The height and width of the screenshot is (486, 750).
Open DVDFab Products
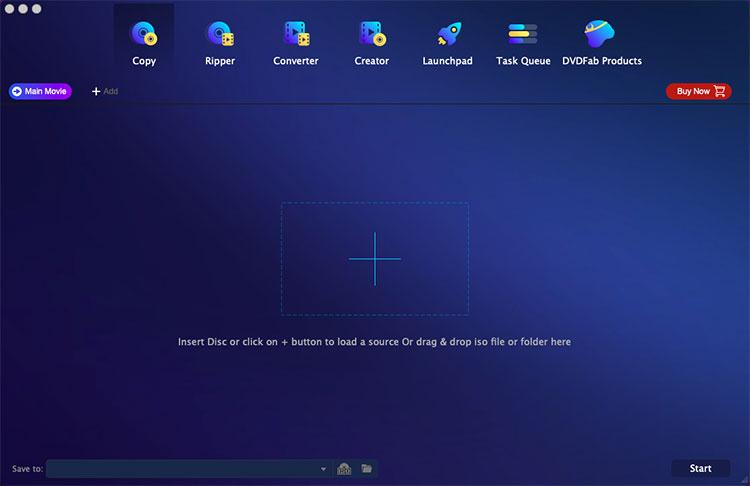(602, 42)
